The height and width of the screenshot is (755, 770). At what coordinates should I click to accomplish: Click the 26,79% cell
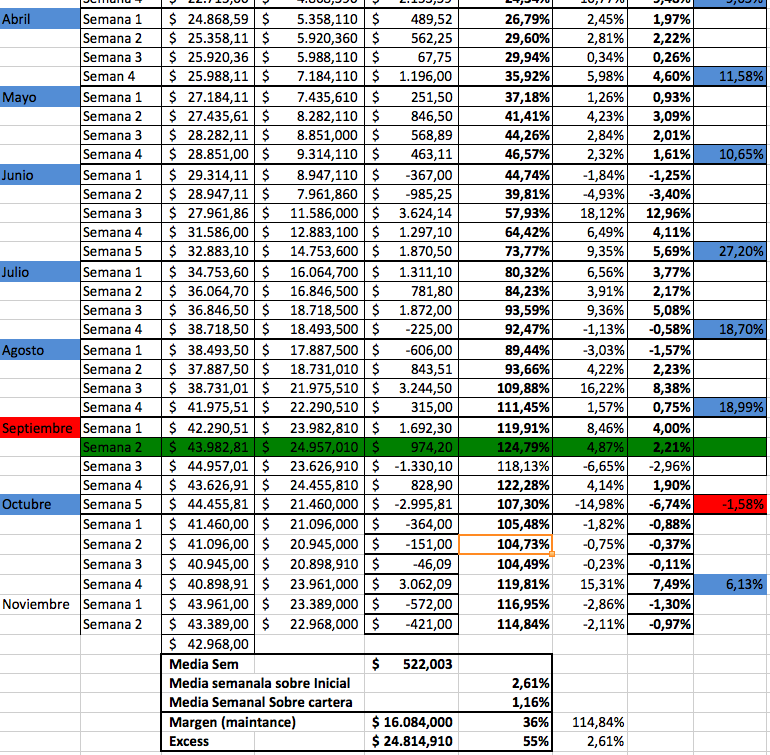[x=505, y=19]
